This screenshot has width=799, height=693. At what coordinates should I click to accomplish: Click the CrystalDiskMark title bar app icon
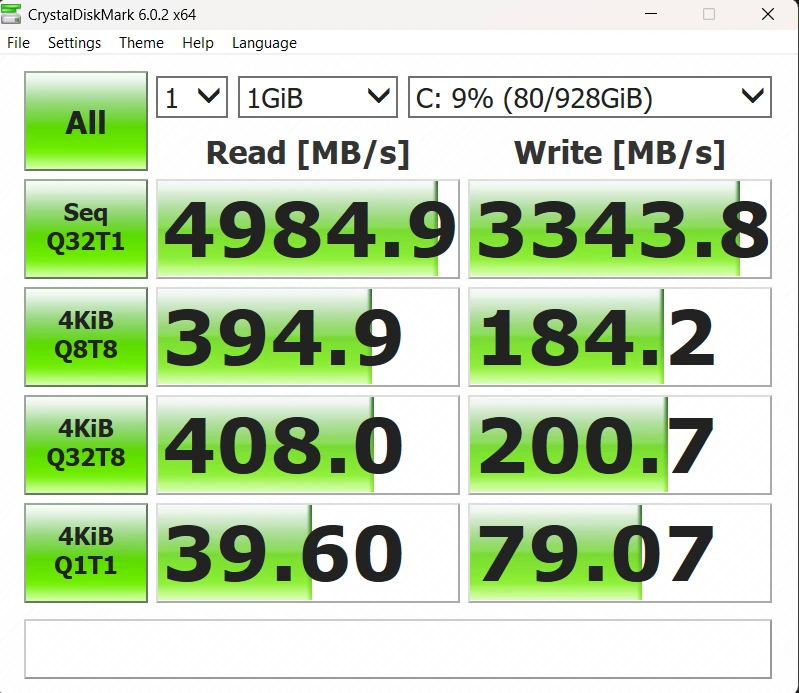point(13,14)
